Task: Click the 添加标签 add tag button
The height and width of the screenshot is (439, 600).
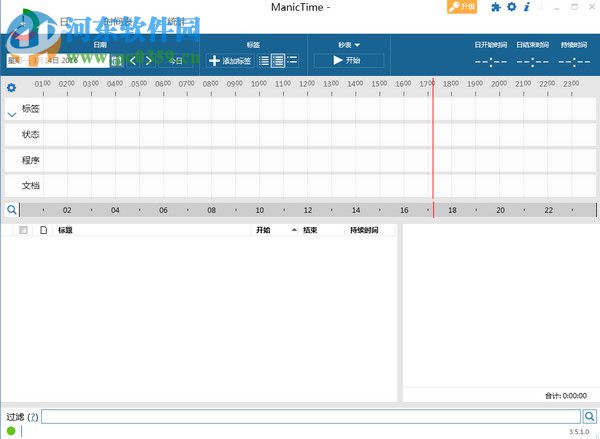Action: click(230, 60)
